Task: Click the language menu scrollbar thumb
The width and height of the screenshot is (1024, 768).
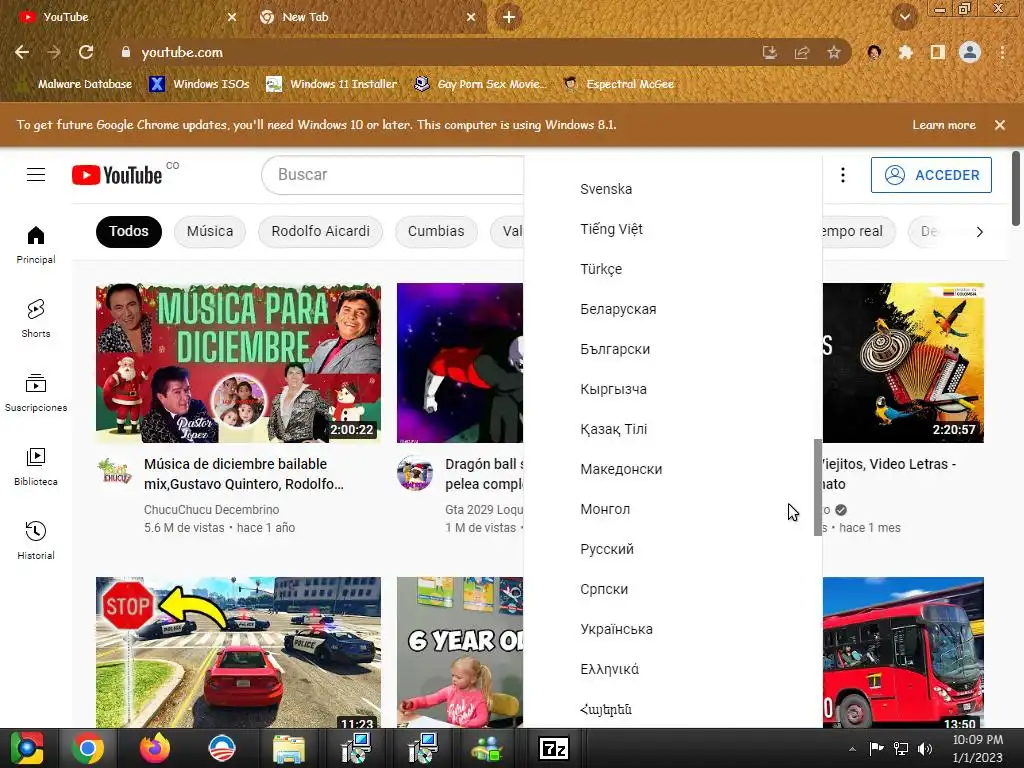Action: click(x=818, y=487)
